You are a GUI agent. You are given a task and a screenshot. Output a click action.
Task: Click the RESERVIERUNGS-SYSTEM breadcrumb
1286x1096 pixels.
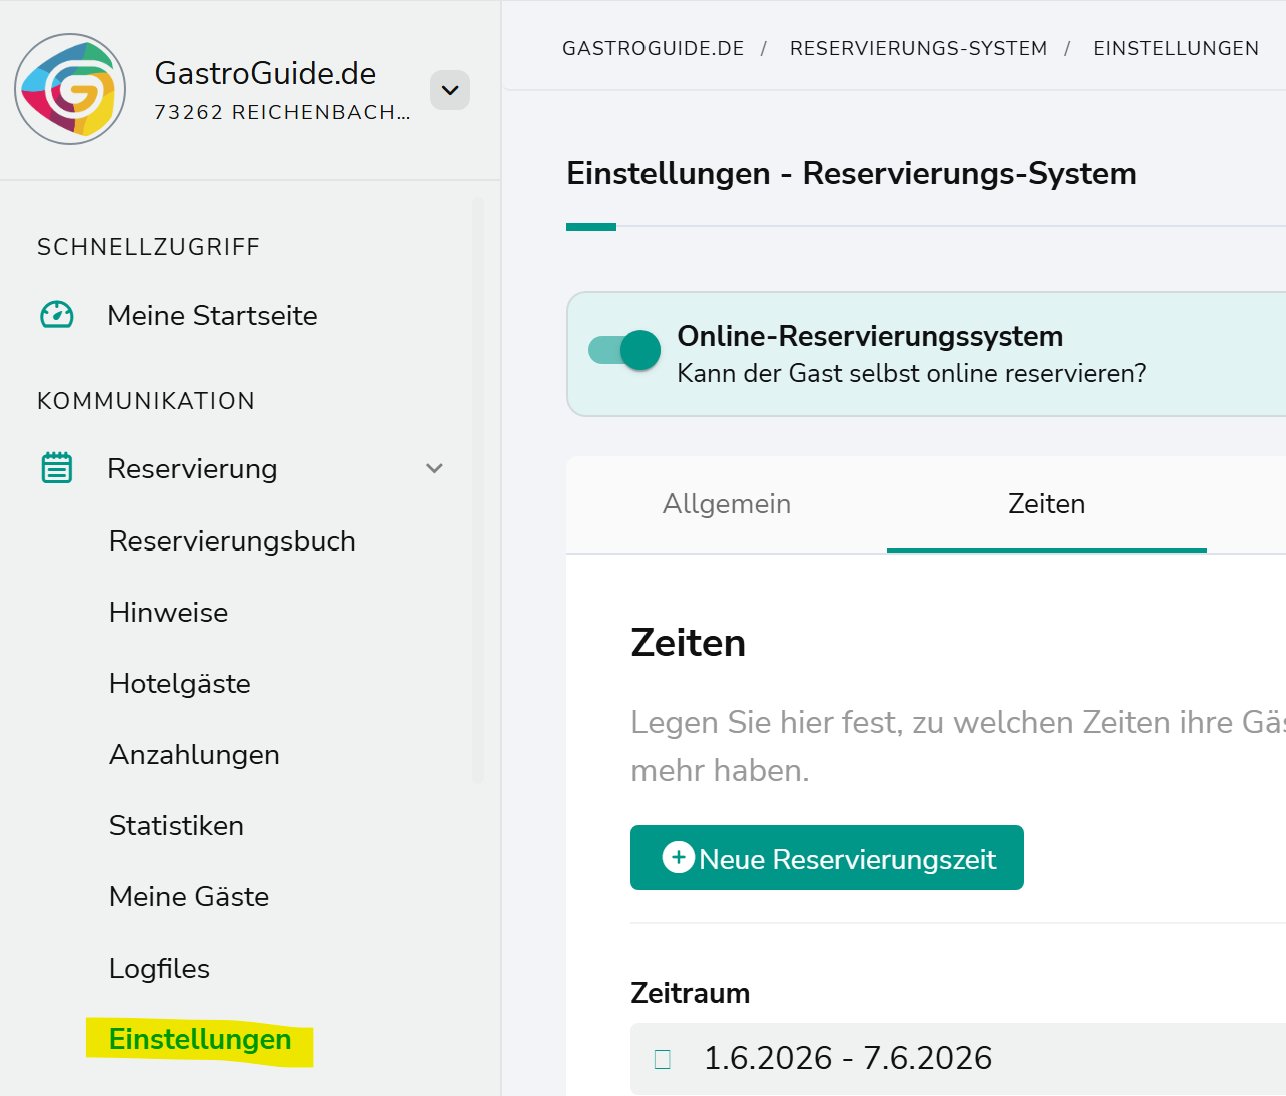pos(918,48)
